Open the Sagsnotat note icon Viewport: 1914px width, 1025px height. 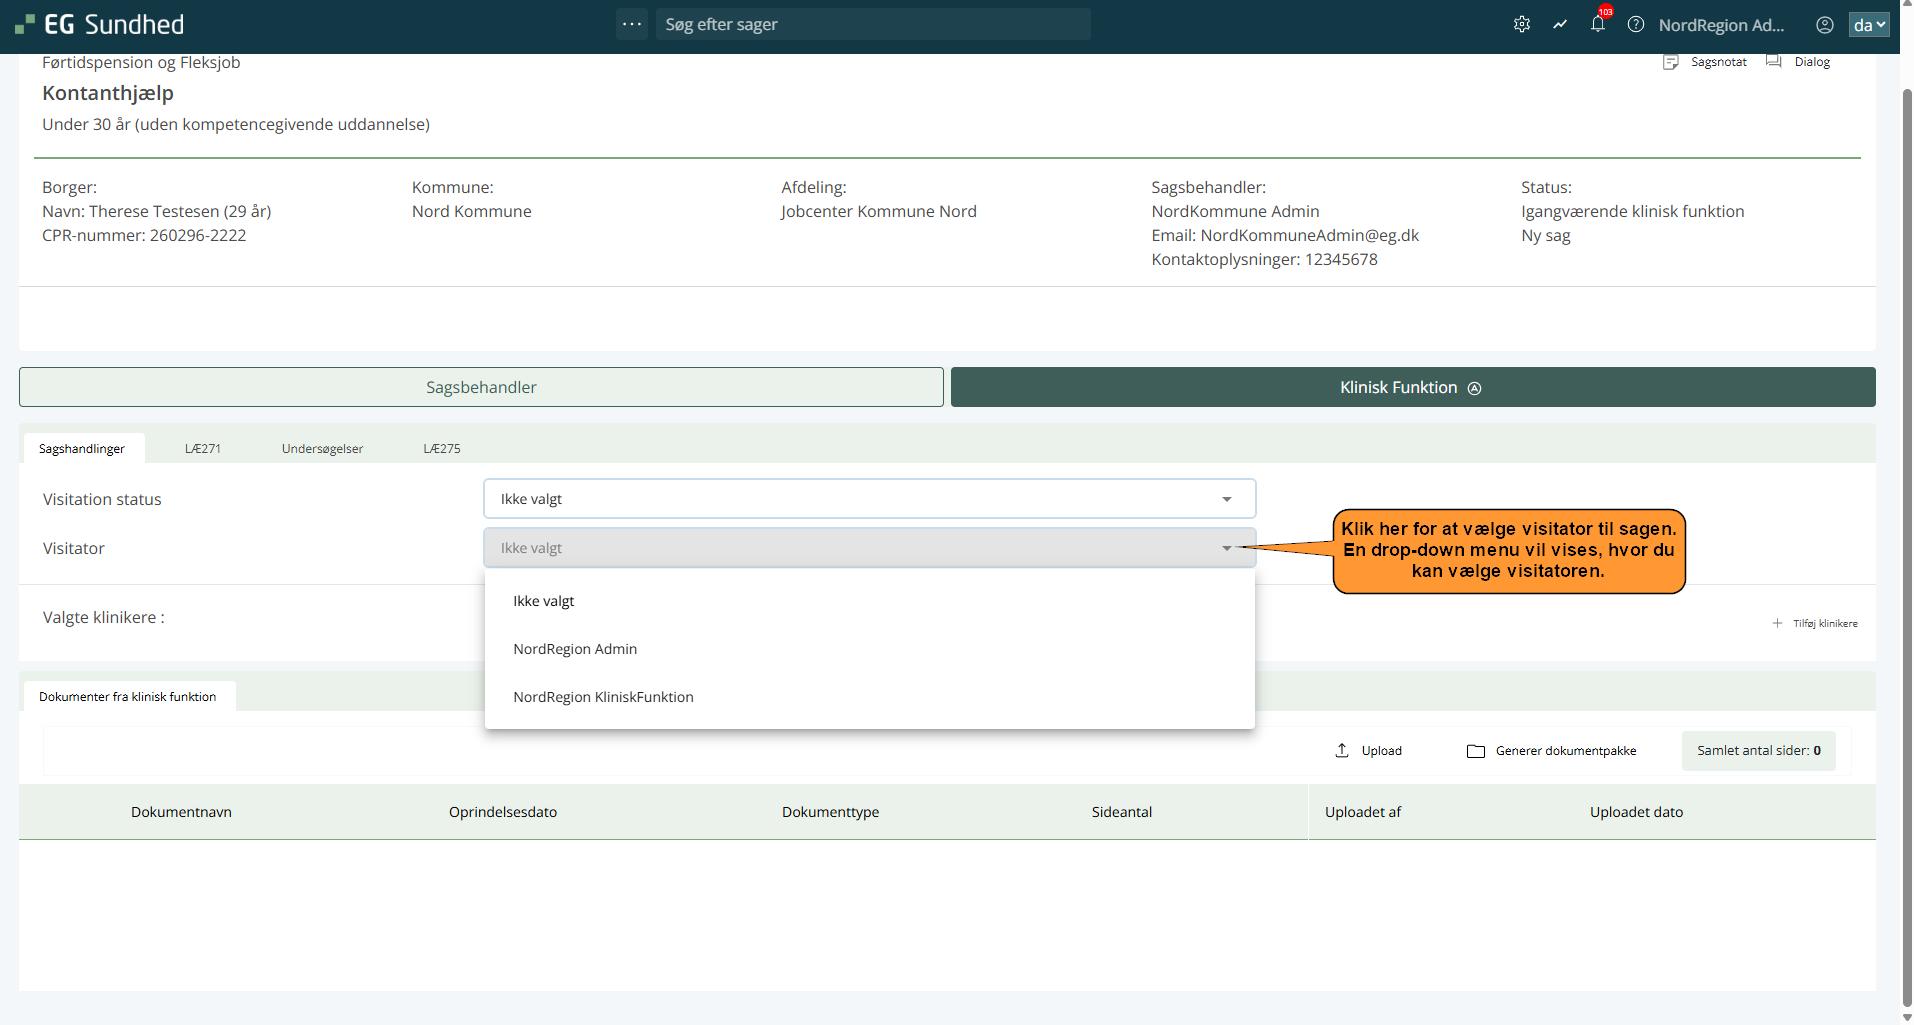tap(1670, 62)
